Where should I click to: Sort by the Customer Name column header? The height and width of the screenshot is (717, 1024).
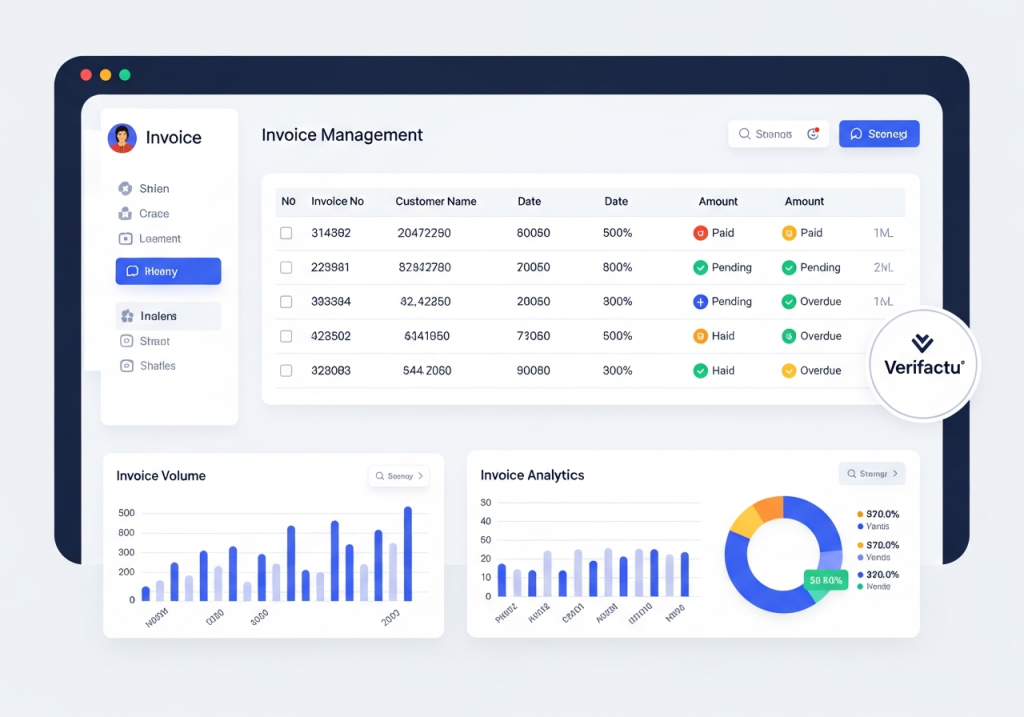coord(435,201)
